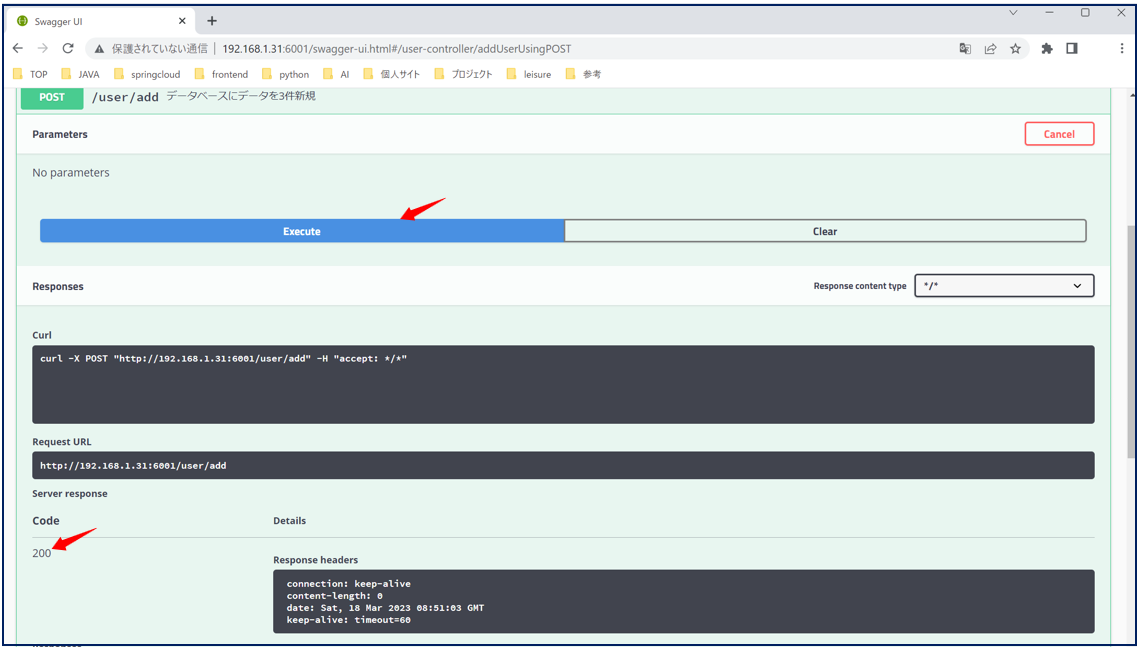Screen dimensions: 1139x647
Task: Click the Server response label
Action: 70,494
